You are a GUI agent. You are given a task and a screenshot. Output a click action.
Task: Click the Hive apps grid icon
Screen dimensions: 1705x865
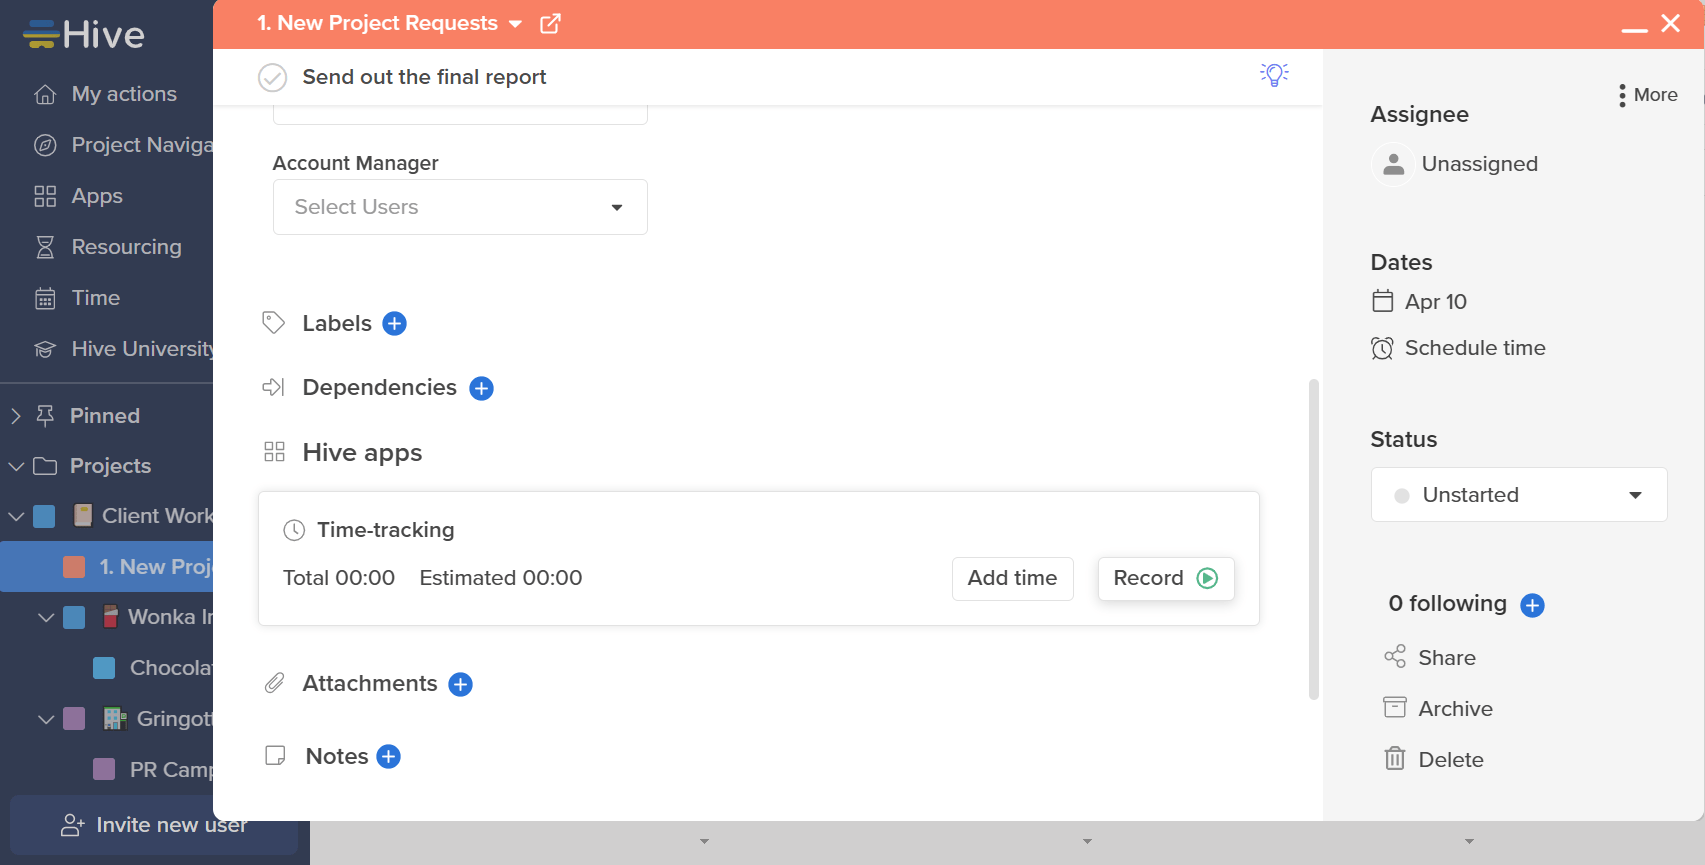274,452
